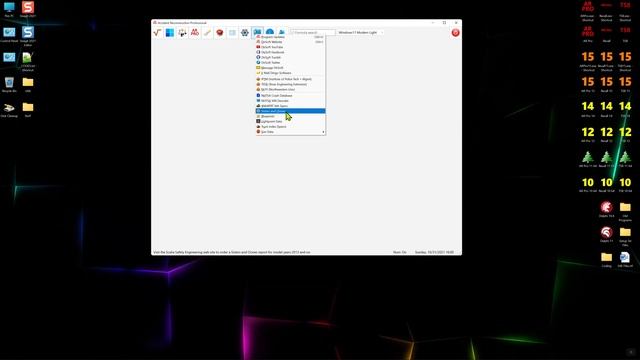This screenshot has height=360, width=640.
Task: Open the yellow 14 TSB 14 desktop icon
Action: coord(625,109)
